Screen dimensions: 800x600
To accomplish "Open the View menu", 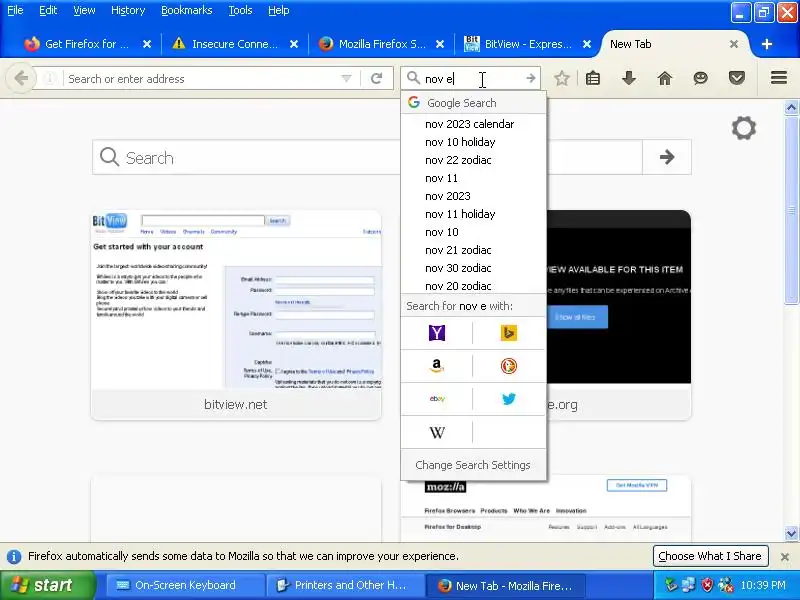I will click(x=84, y=10).
